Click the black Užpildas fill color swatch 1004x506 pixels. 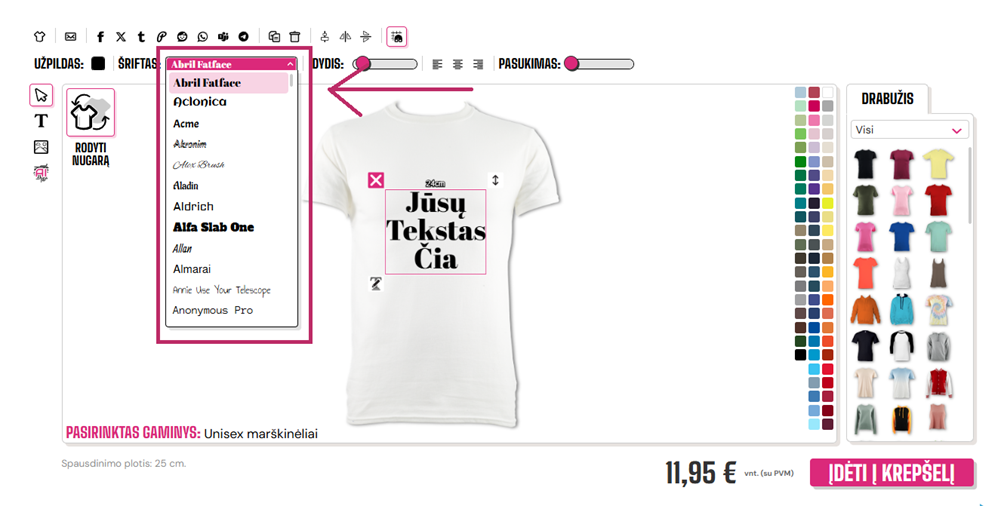[x=98, y=63]
